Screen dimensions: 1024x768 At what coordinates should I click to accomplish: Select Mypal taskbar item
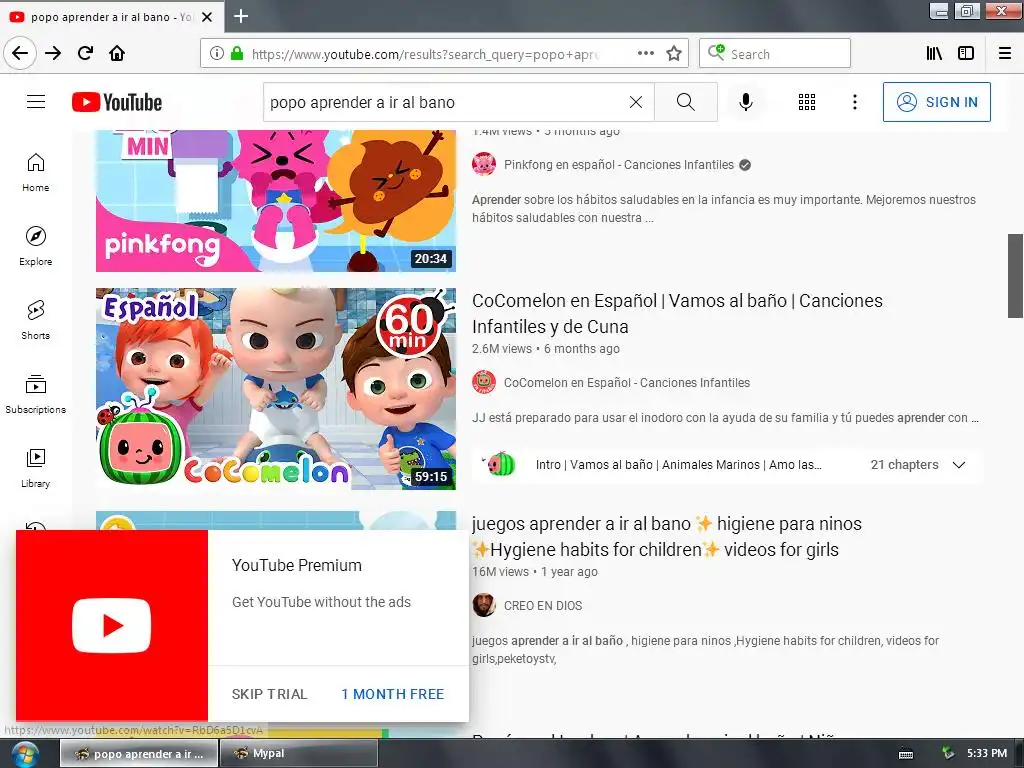click(x=298, y=754)
